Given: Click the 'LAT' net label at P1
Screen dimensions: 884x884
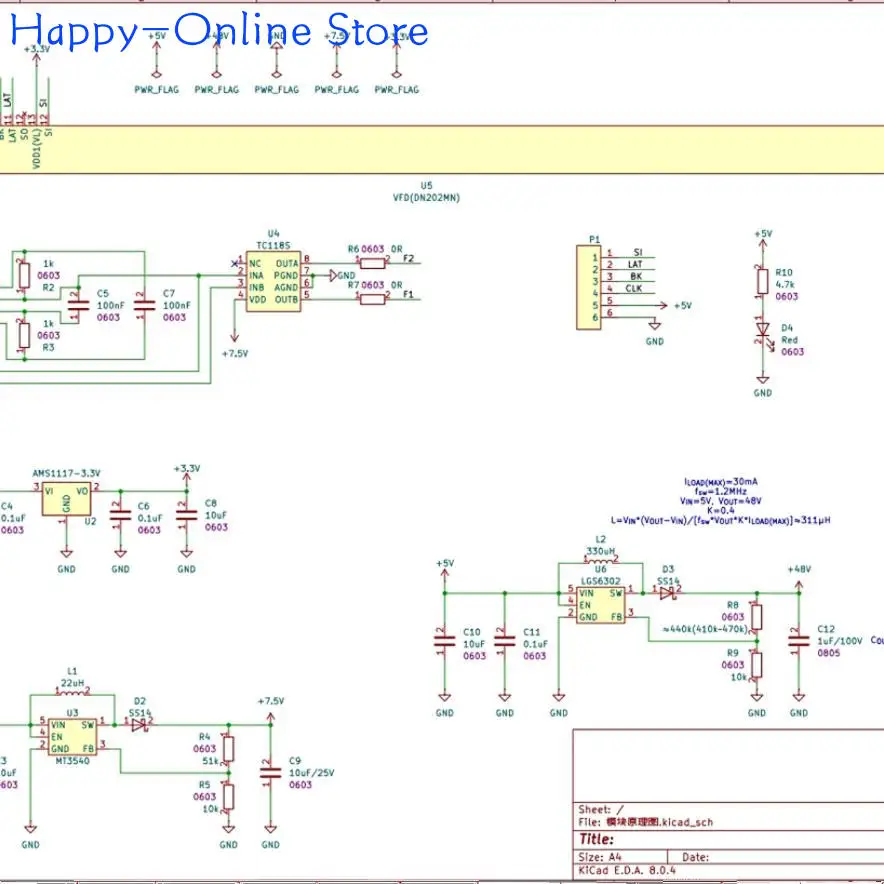Looking at the screenshot, I should tap(635, 264).
